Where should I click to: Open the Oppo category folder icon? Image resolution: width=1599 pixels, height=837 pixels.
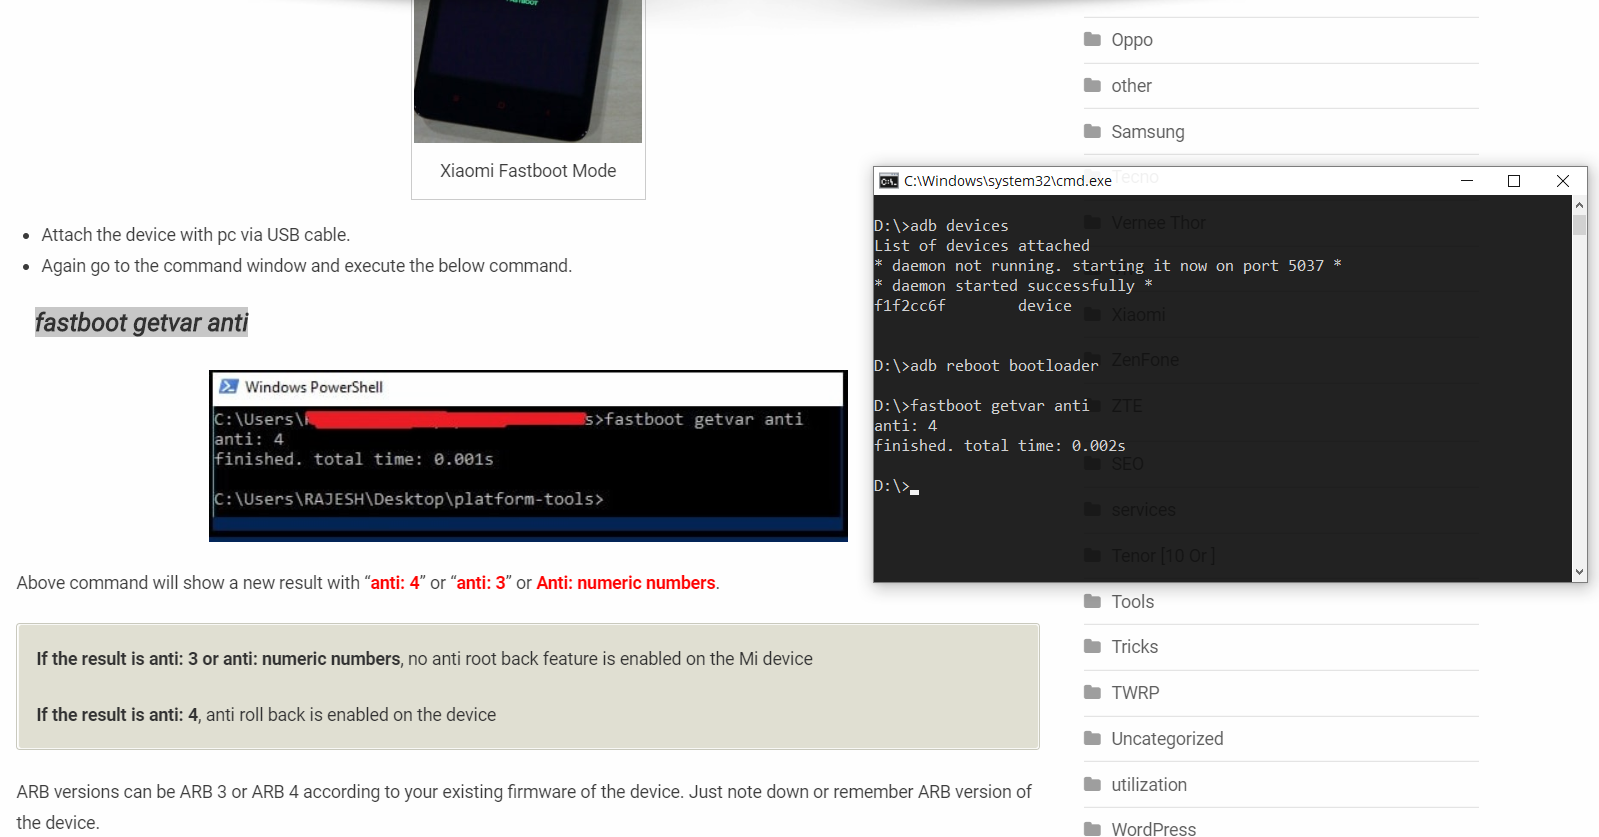click(1092, 39)
